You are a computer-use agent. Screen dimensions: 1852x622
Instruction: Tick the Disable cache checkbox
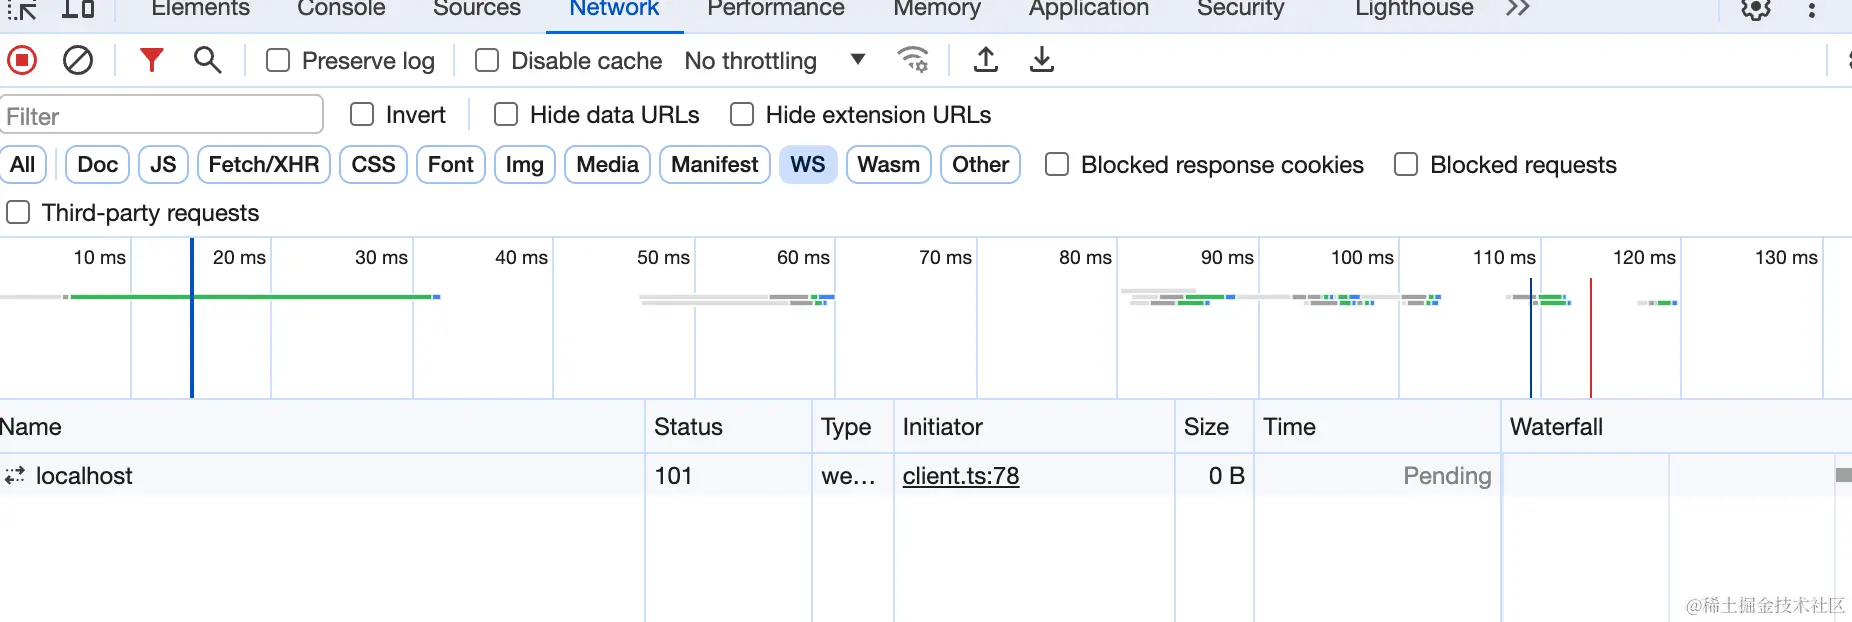click(487, 61)
